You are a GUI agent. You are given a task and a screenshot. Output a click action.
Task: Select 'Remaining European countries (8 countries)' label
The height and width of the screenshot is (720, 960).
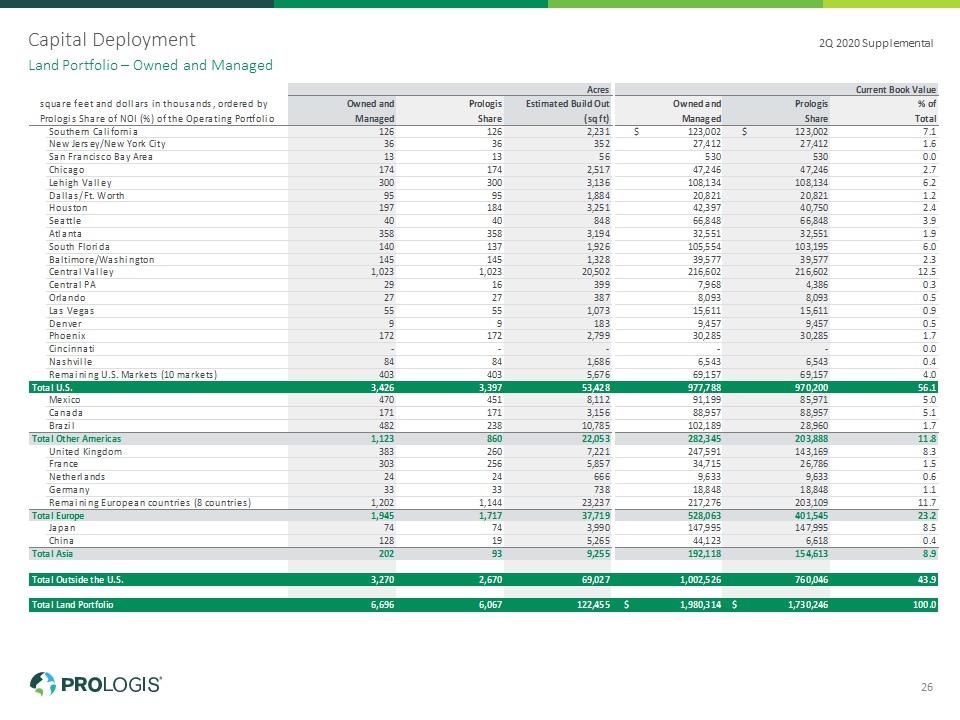(x=150, y=503)
